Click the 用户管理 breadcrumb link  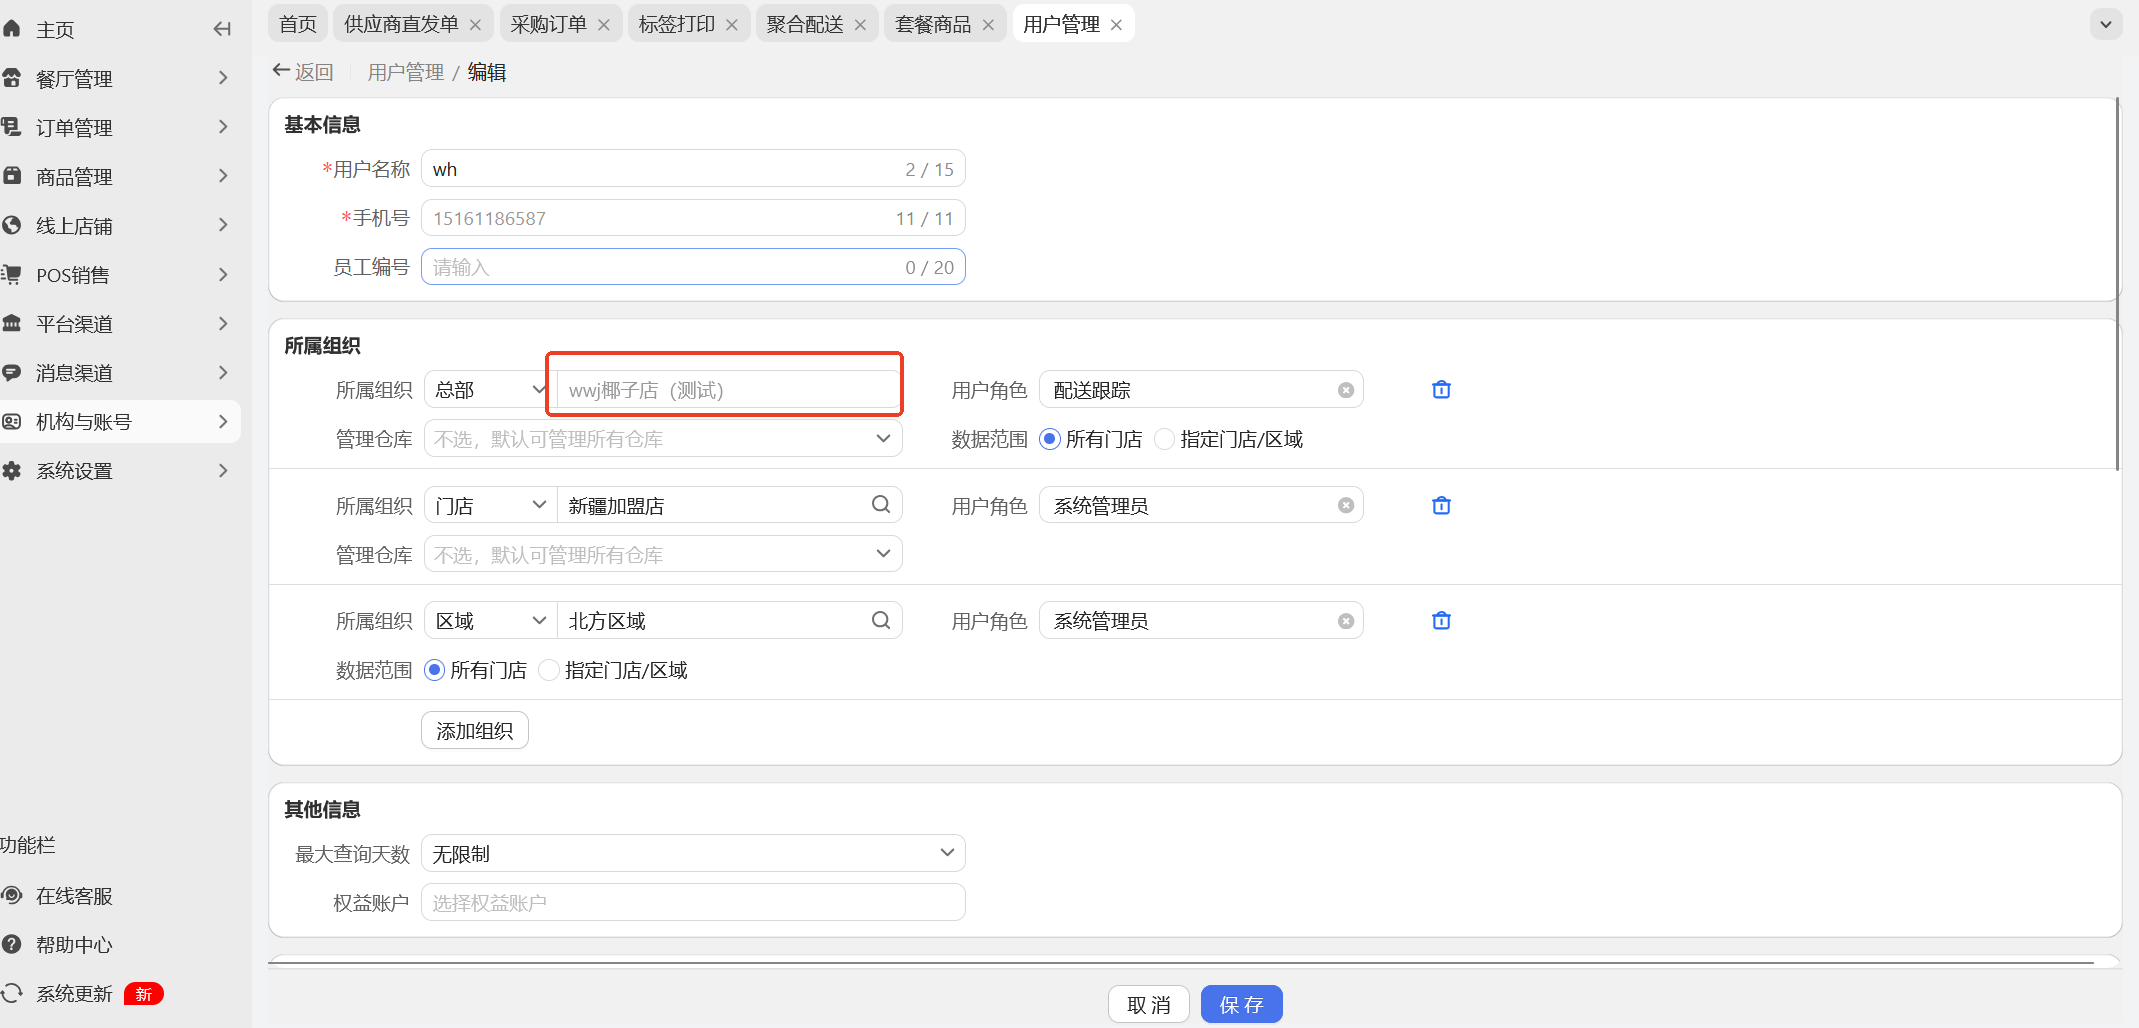click(x=406, y=72)
